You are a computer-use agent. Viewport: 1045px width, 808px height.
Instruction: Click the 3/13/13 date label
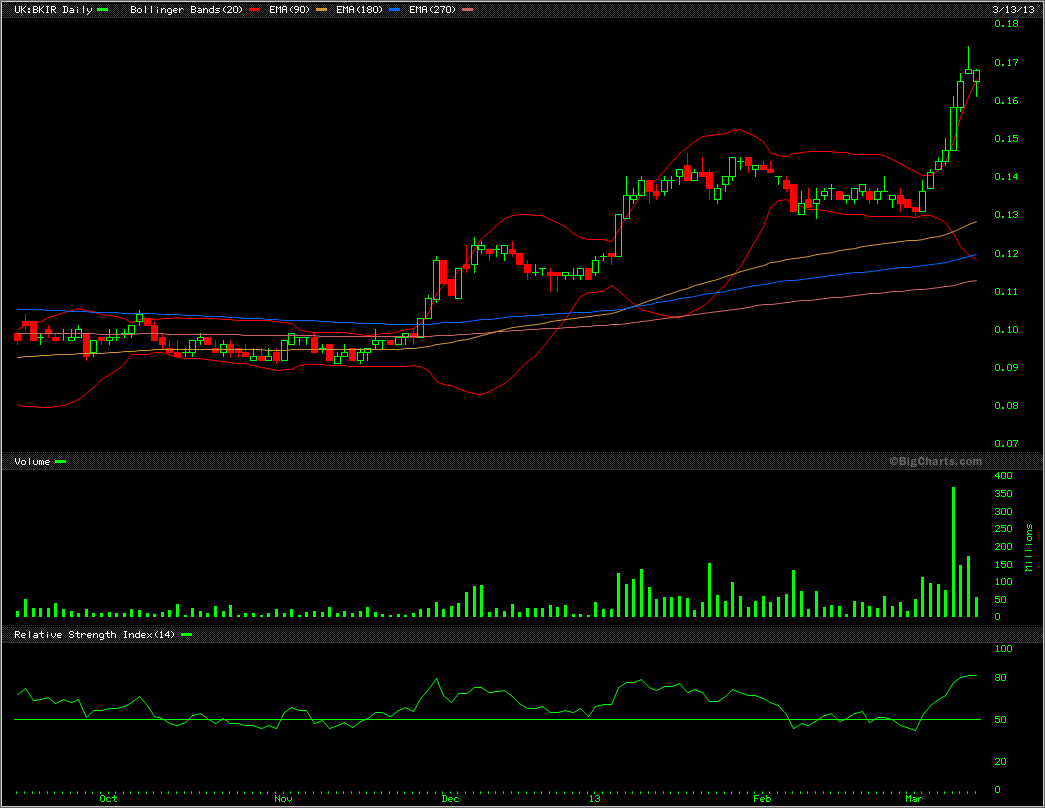pos(1013,10)
